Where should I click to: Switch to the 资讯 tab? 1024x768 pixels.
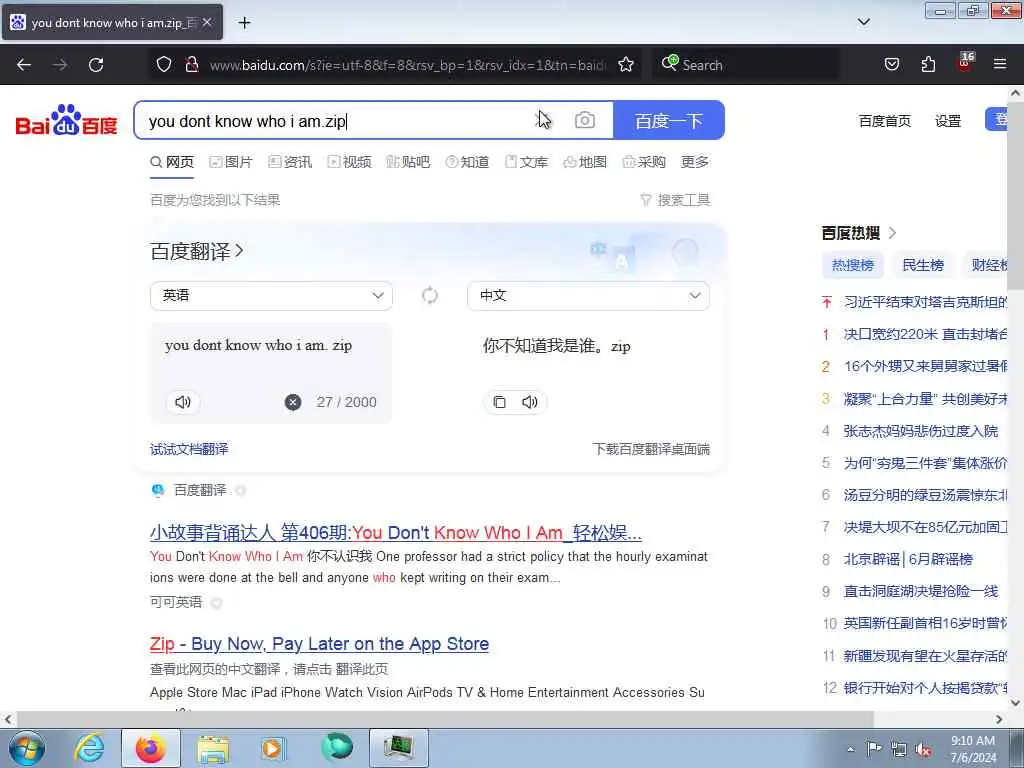291,162
